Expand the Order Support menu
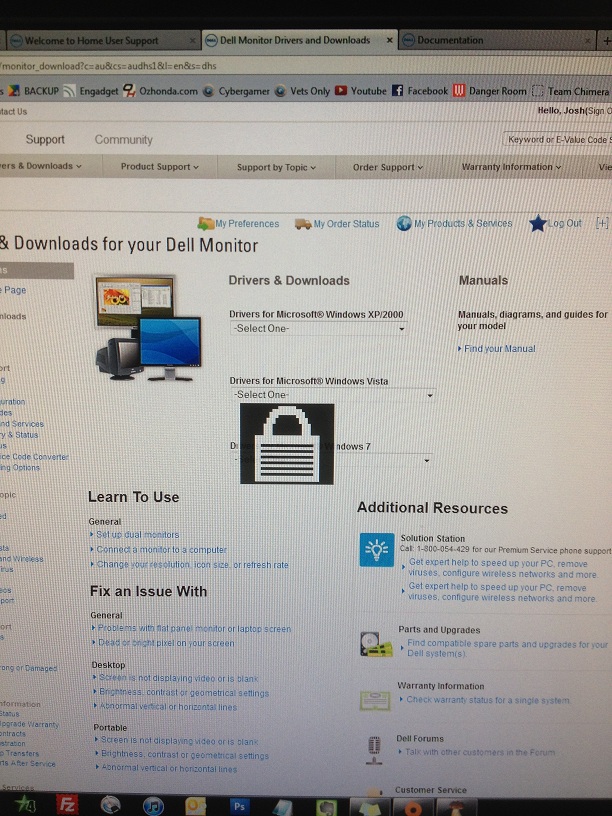The height and width of the screenshot is (816, 612). (x=388, y=167)
